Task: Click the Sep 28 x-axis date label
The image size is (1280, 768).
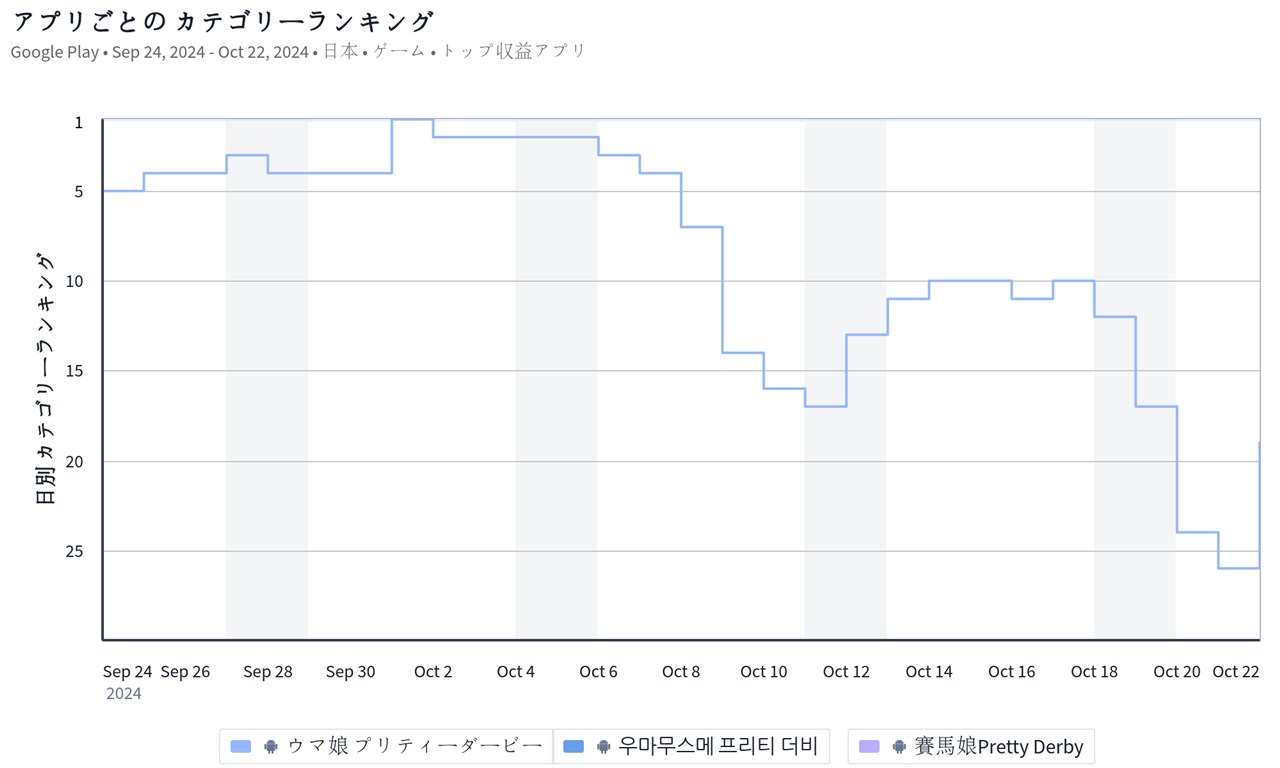Action: pyautogui.click(x=268, y=672)
